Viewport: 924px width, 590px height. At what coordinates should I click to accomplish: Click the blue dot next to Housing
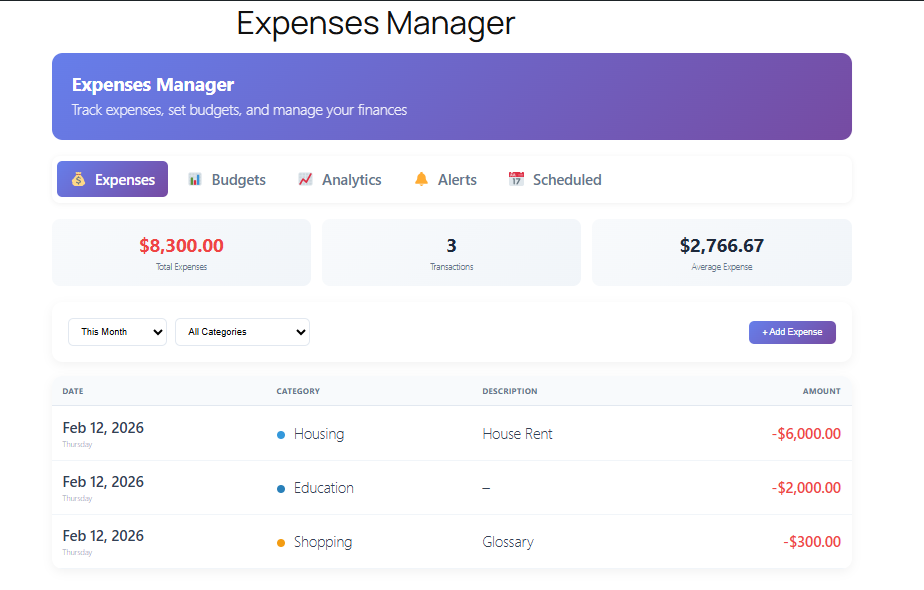coord(281,435)
